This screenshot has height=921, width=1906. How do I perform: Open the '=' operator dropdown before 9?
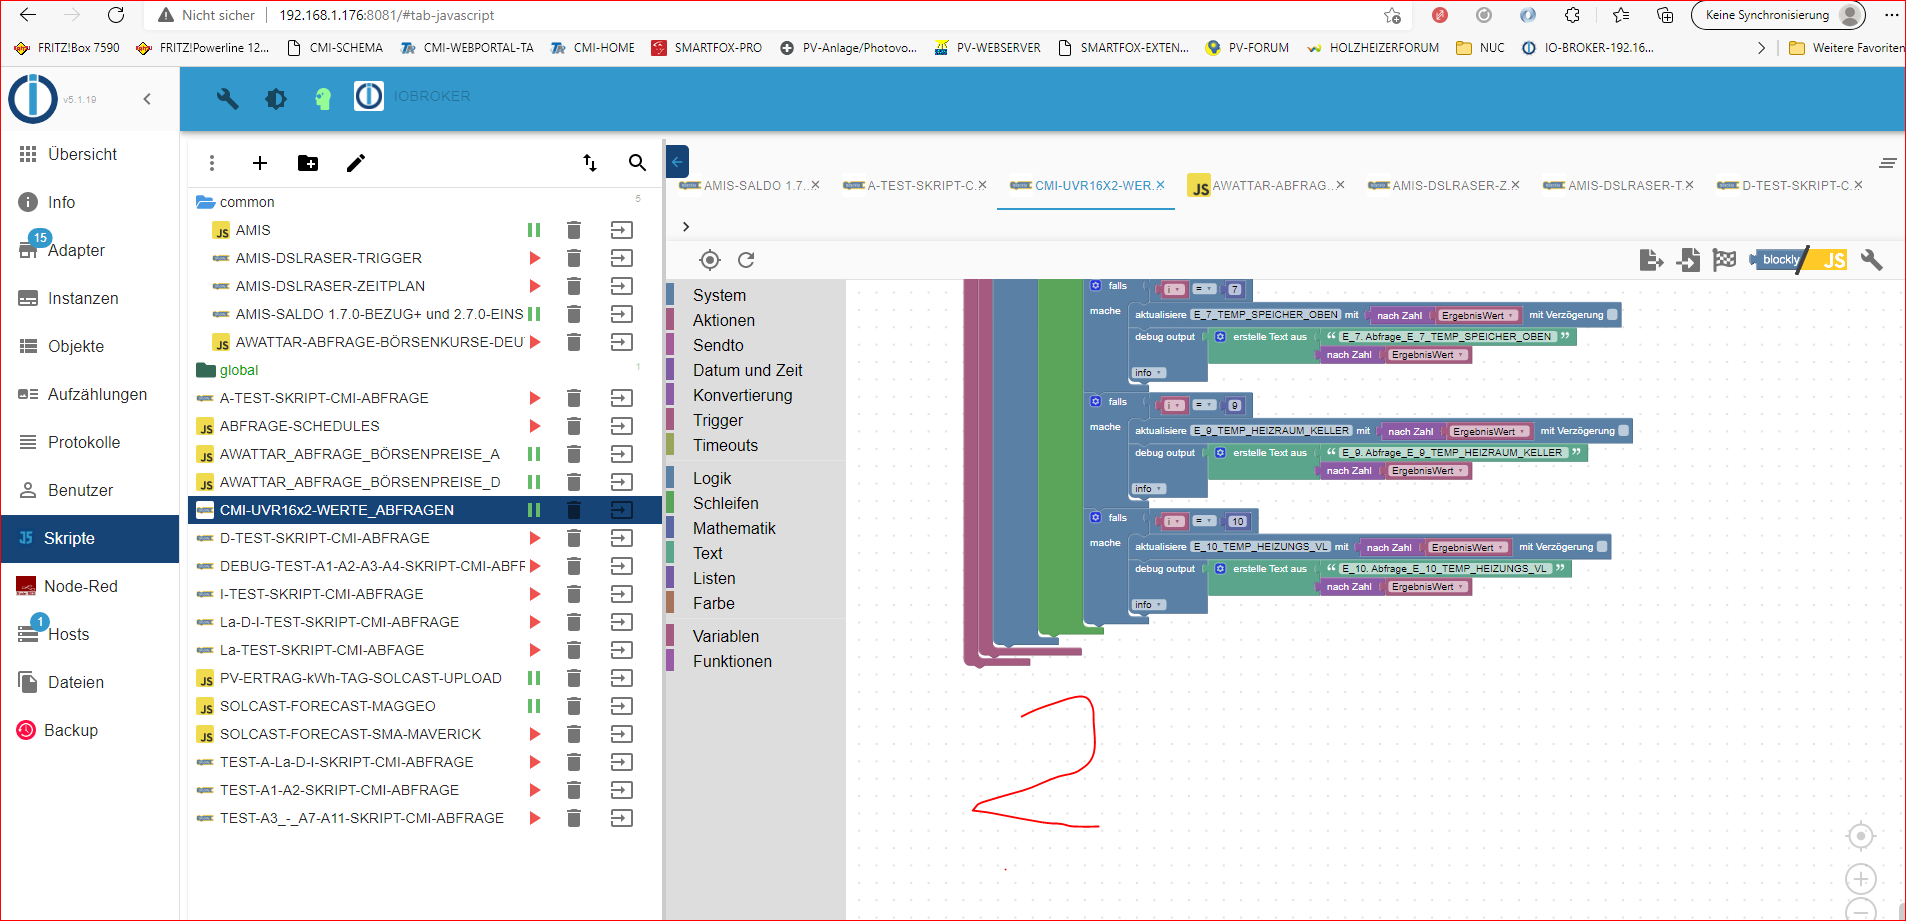[x=1204, y=405]
